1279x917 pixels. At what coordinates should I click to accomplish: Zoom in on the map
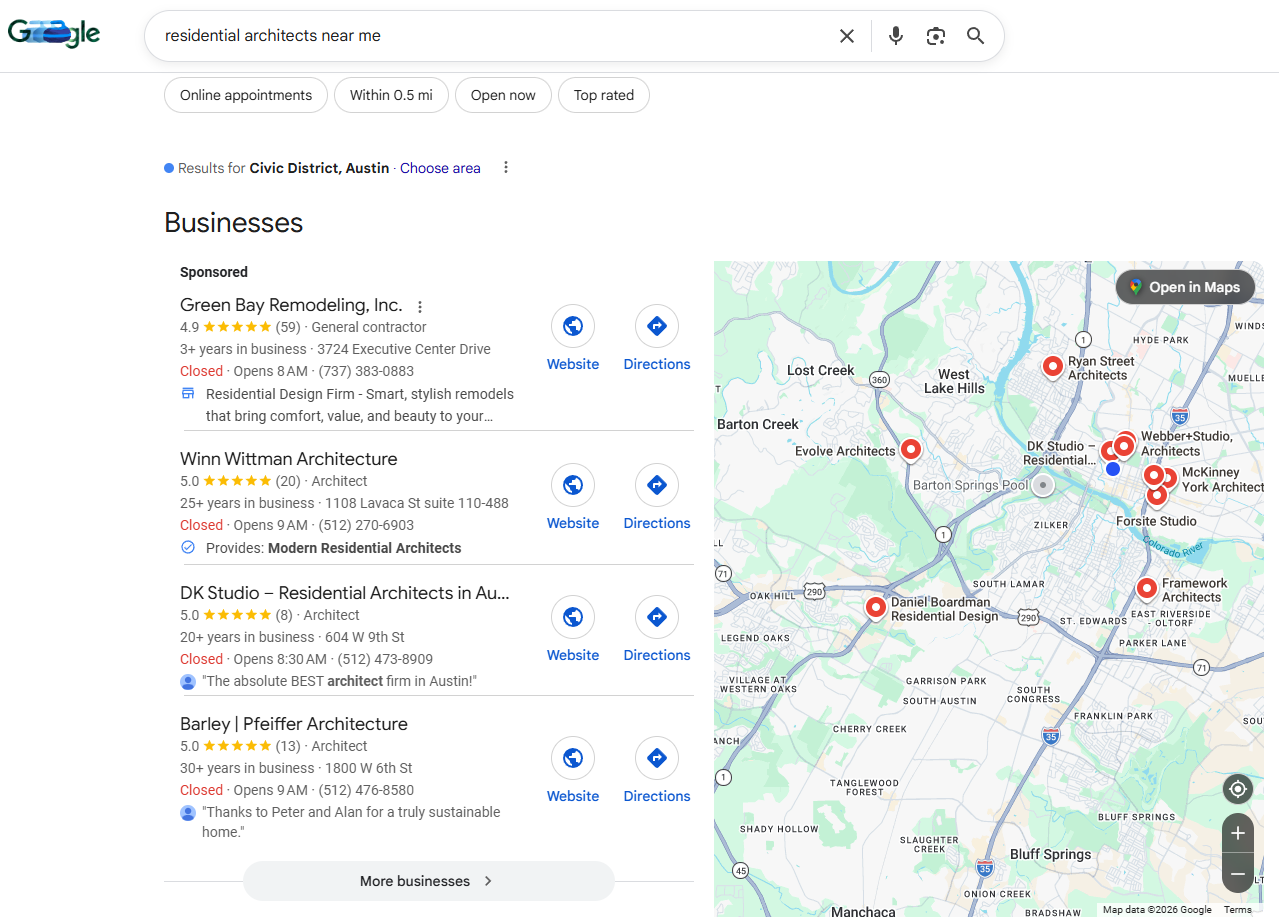pyautogui.click(x=1238, y=833)
